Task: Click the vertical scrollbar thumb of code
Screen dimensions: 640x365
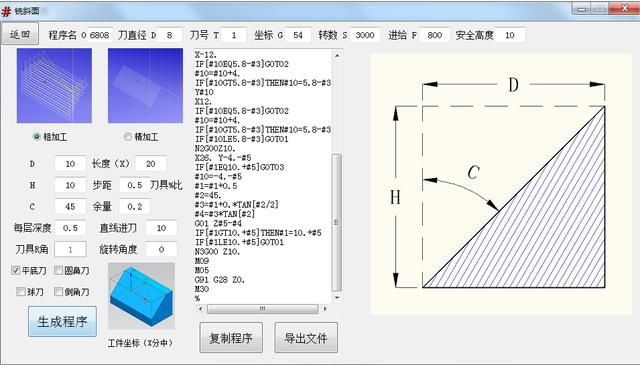Action: click(x=337, y=223)
